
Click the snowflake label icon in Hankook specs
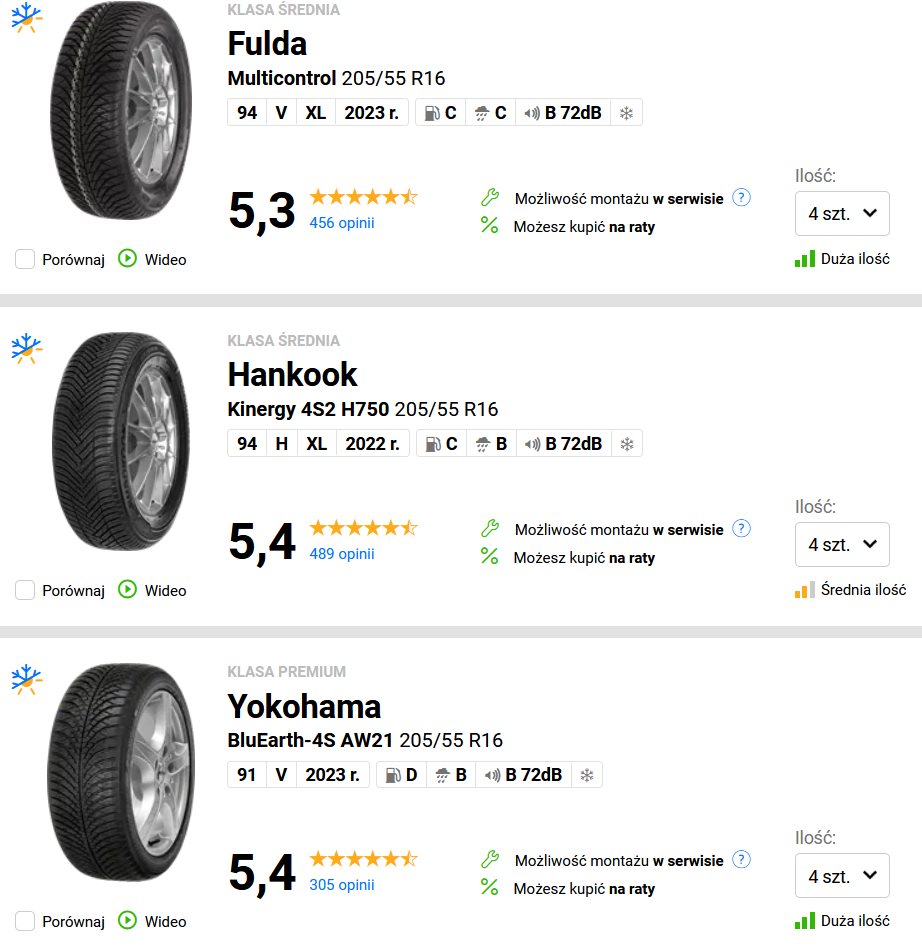[627, 444]
